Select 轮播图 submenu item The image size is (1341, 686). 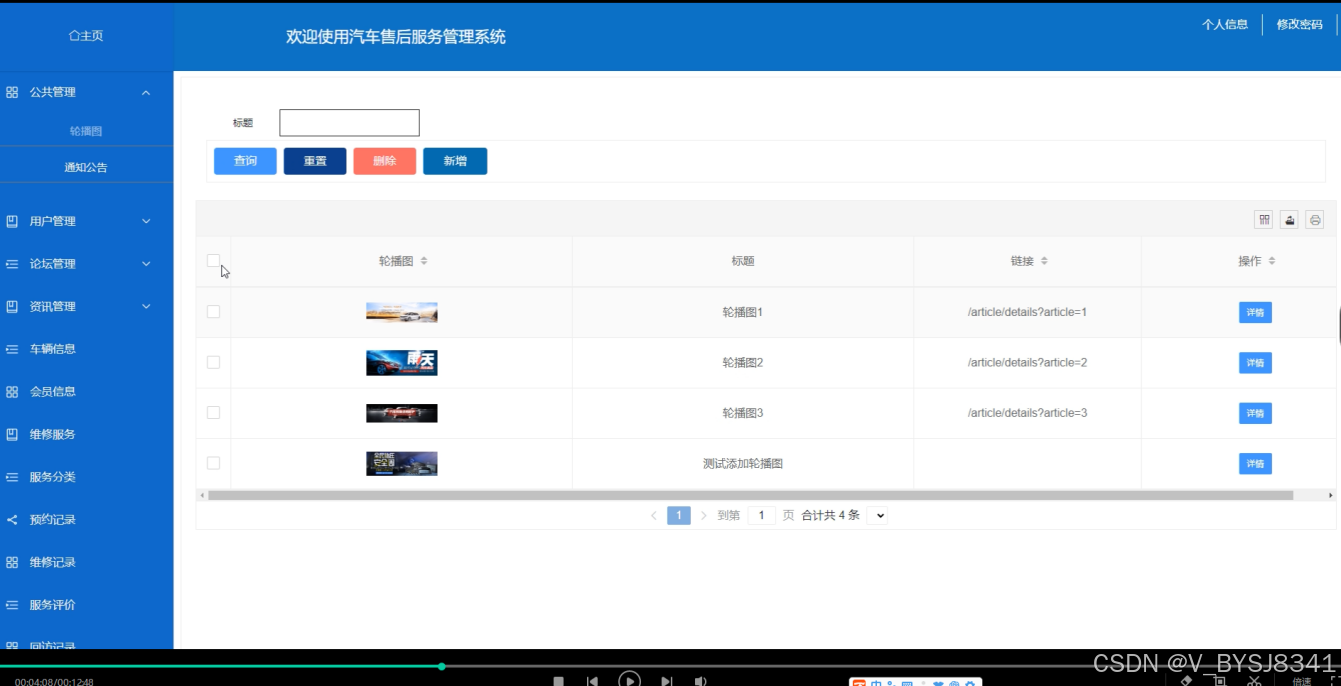(86, 131)
